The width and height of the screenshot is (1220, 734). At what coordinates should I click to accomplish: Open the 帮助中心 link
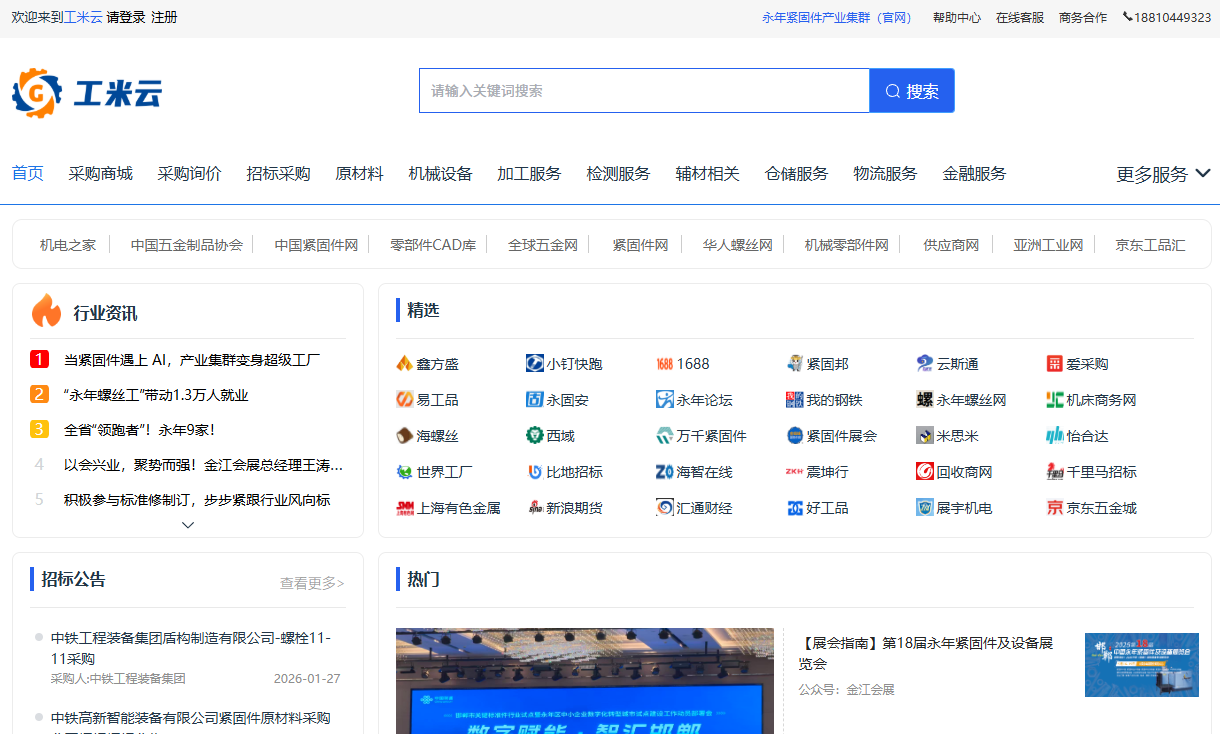click(956, 18)
